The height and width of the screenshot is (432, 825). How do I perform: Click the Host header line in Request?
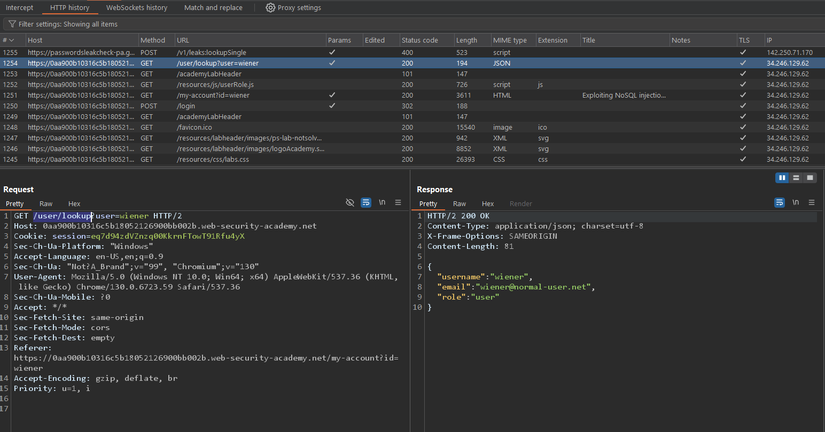click(165, 226)
